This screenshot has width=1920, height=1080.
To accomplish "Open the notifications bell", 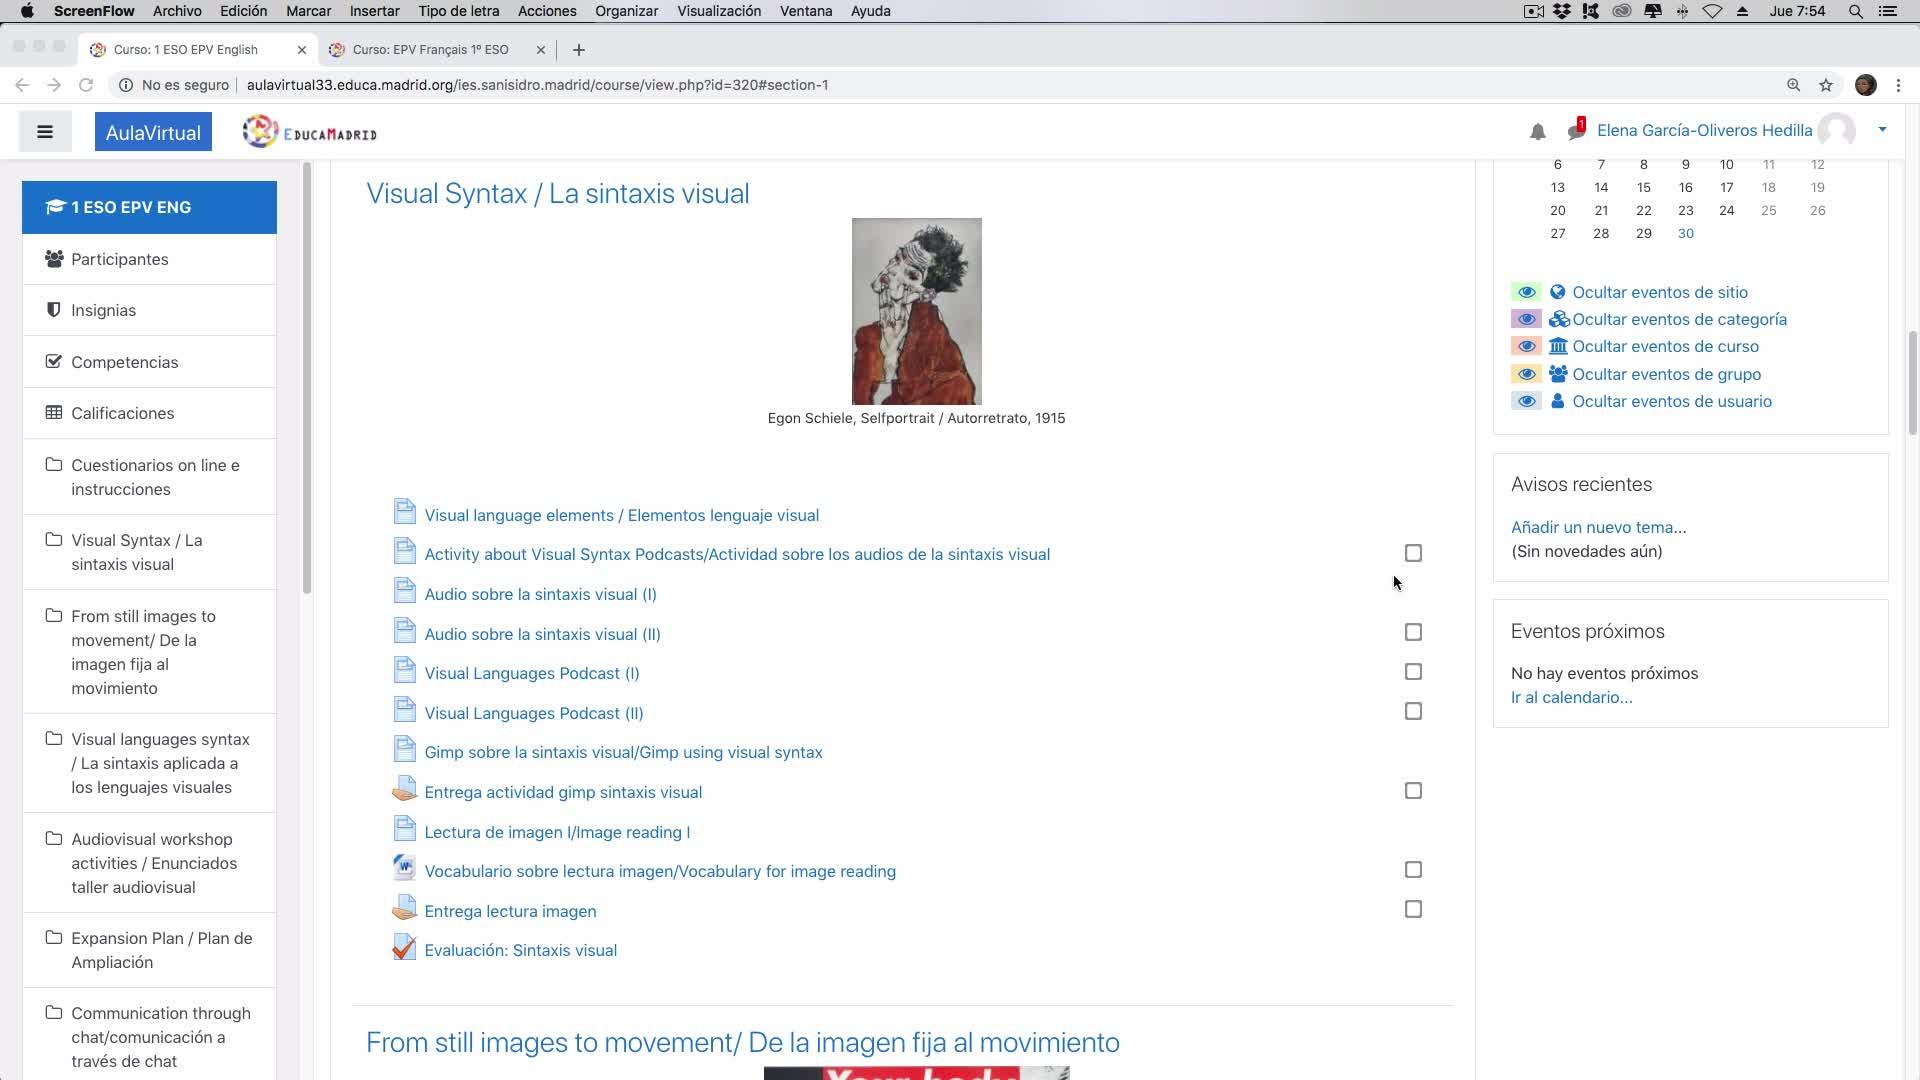I will [1538, 131].
